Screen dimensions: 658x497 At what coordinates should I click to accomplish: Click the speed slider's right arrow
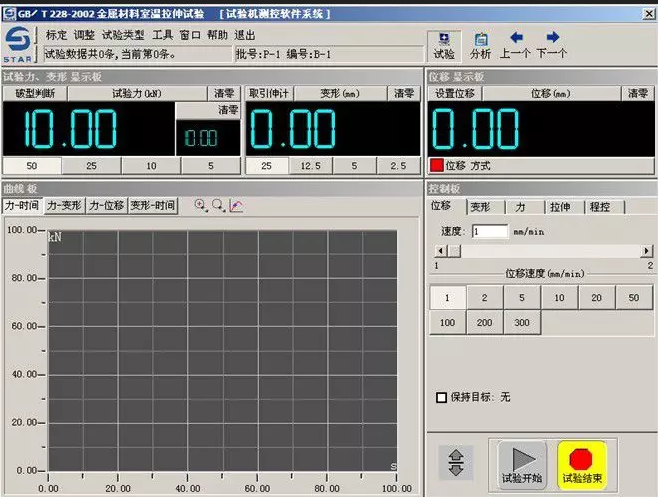[648, 251]
